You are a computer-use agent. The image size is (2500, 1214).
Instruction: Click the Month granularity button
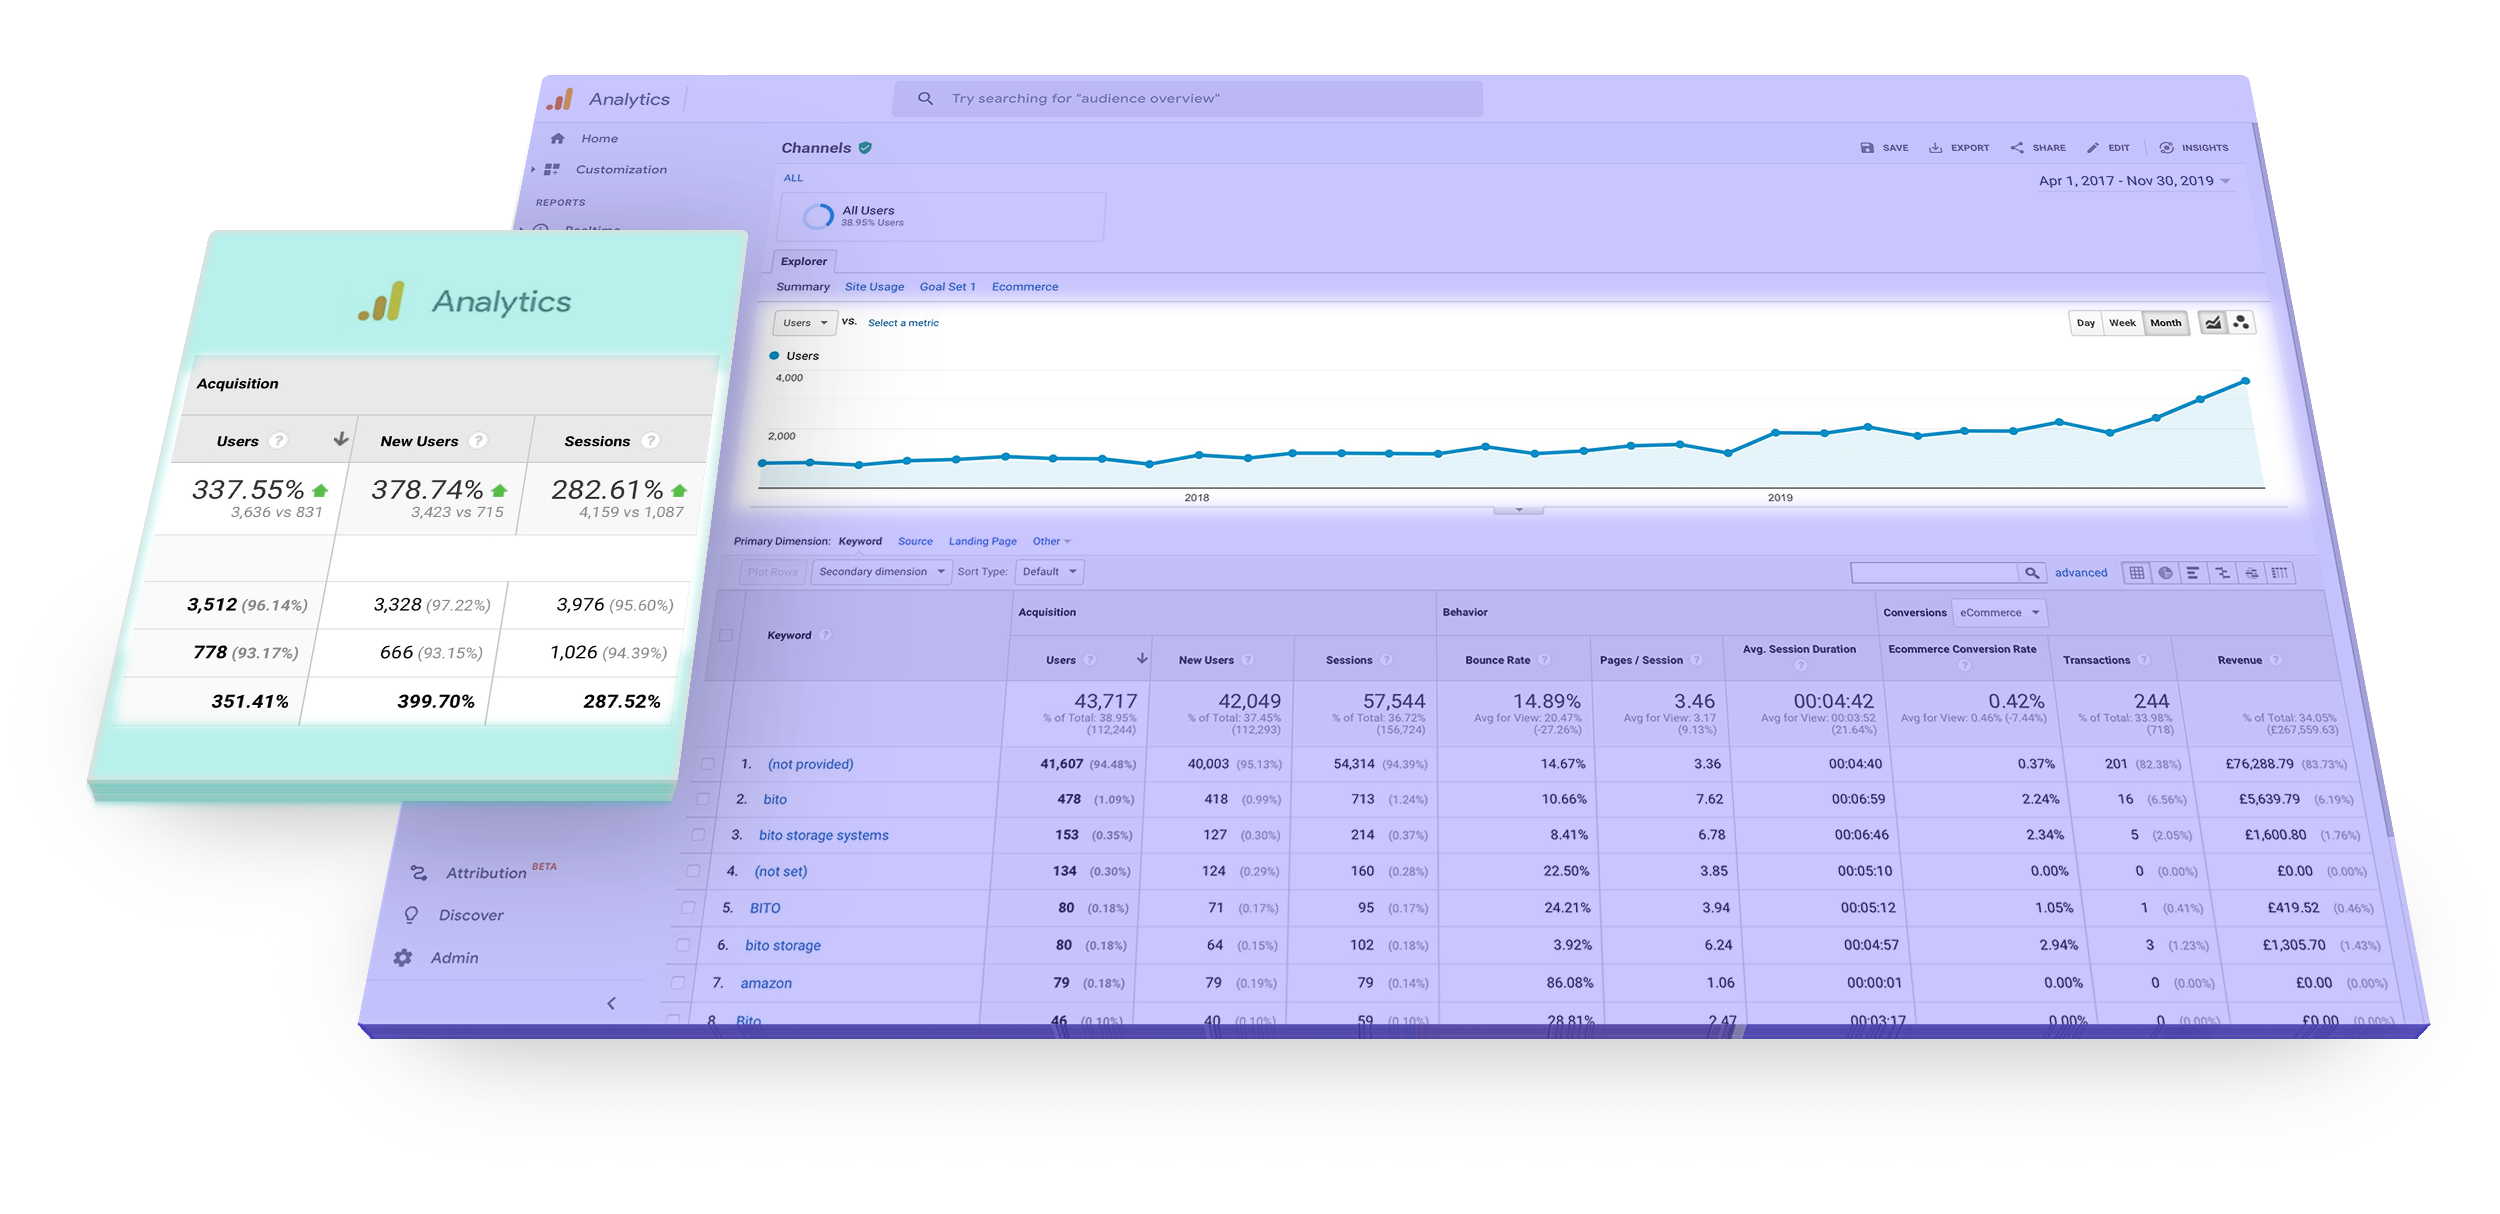[x=2166, y=323]
